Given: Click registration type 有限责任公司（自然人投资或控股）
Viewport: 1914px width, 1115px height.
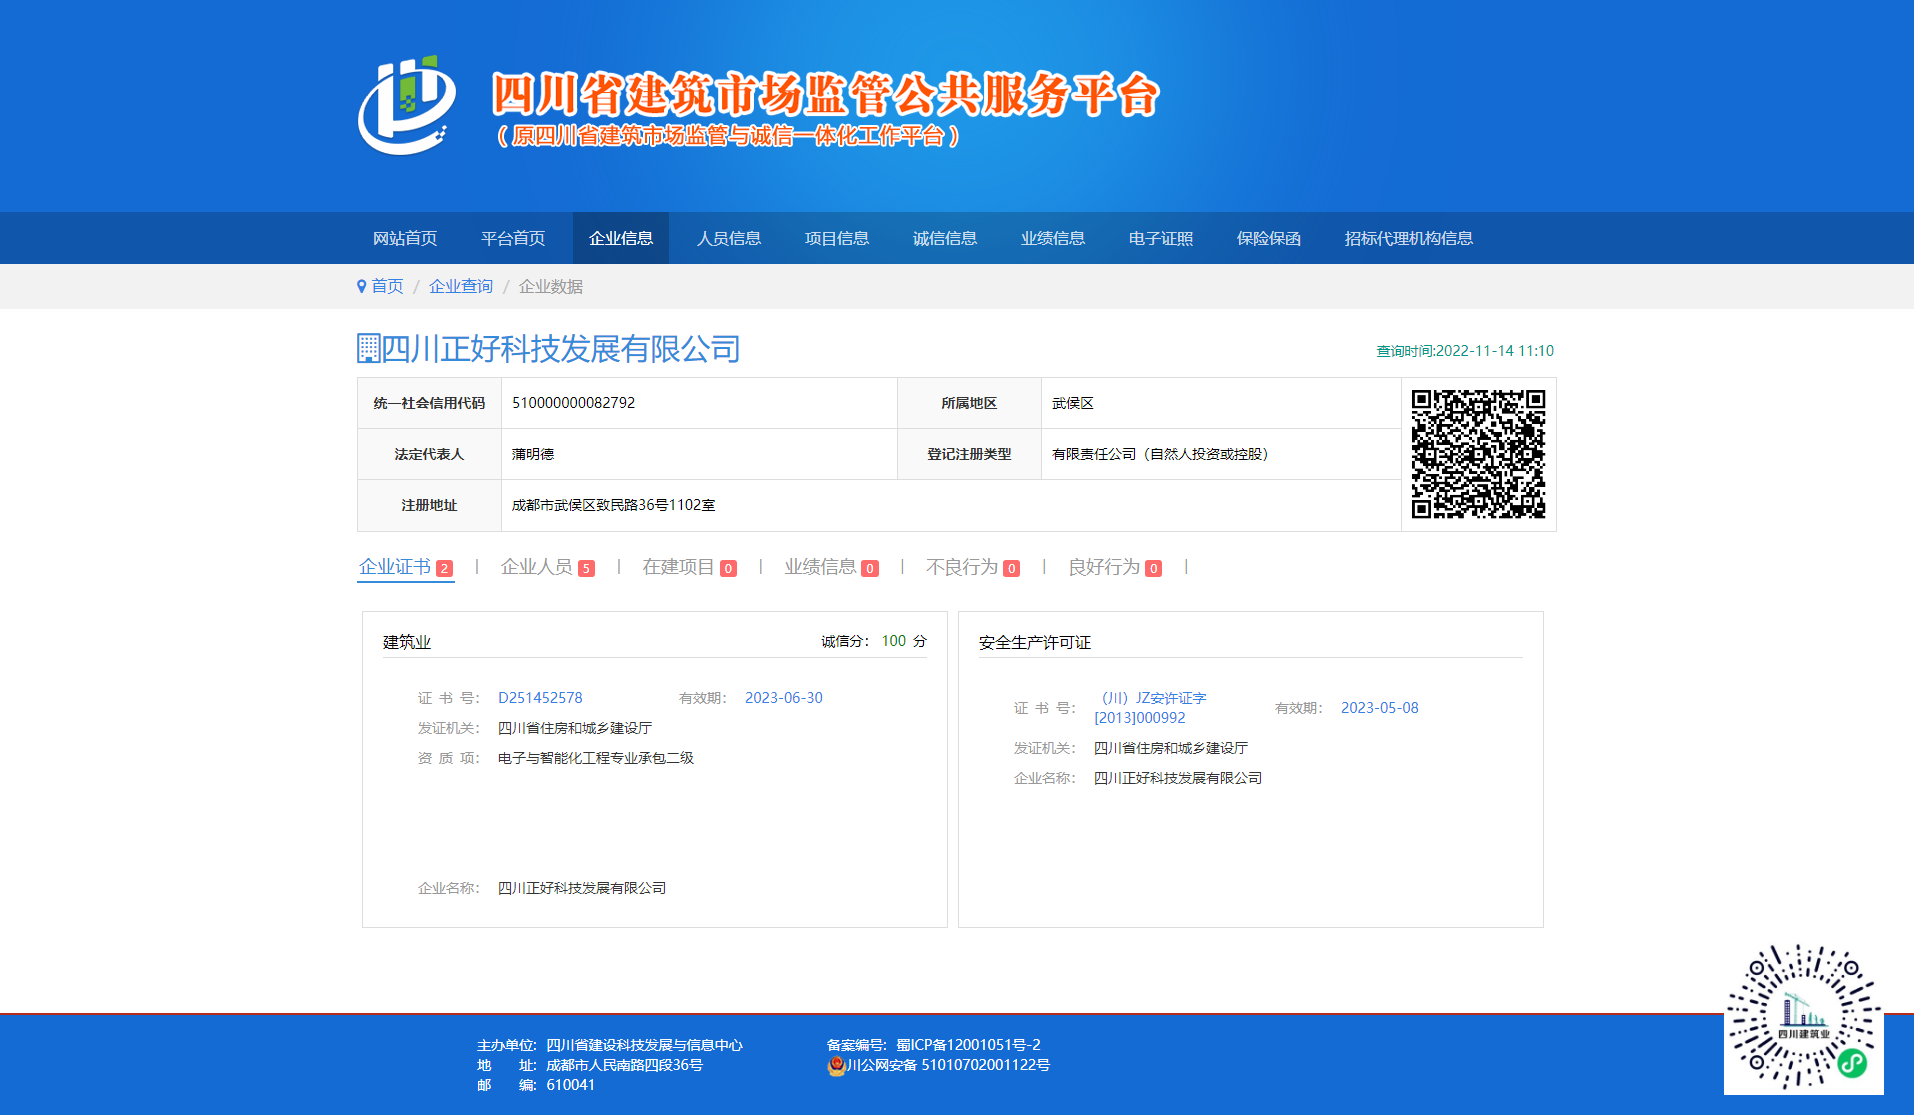Looking at the screenshot, I should [1160, 454].
